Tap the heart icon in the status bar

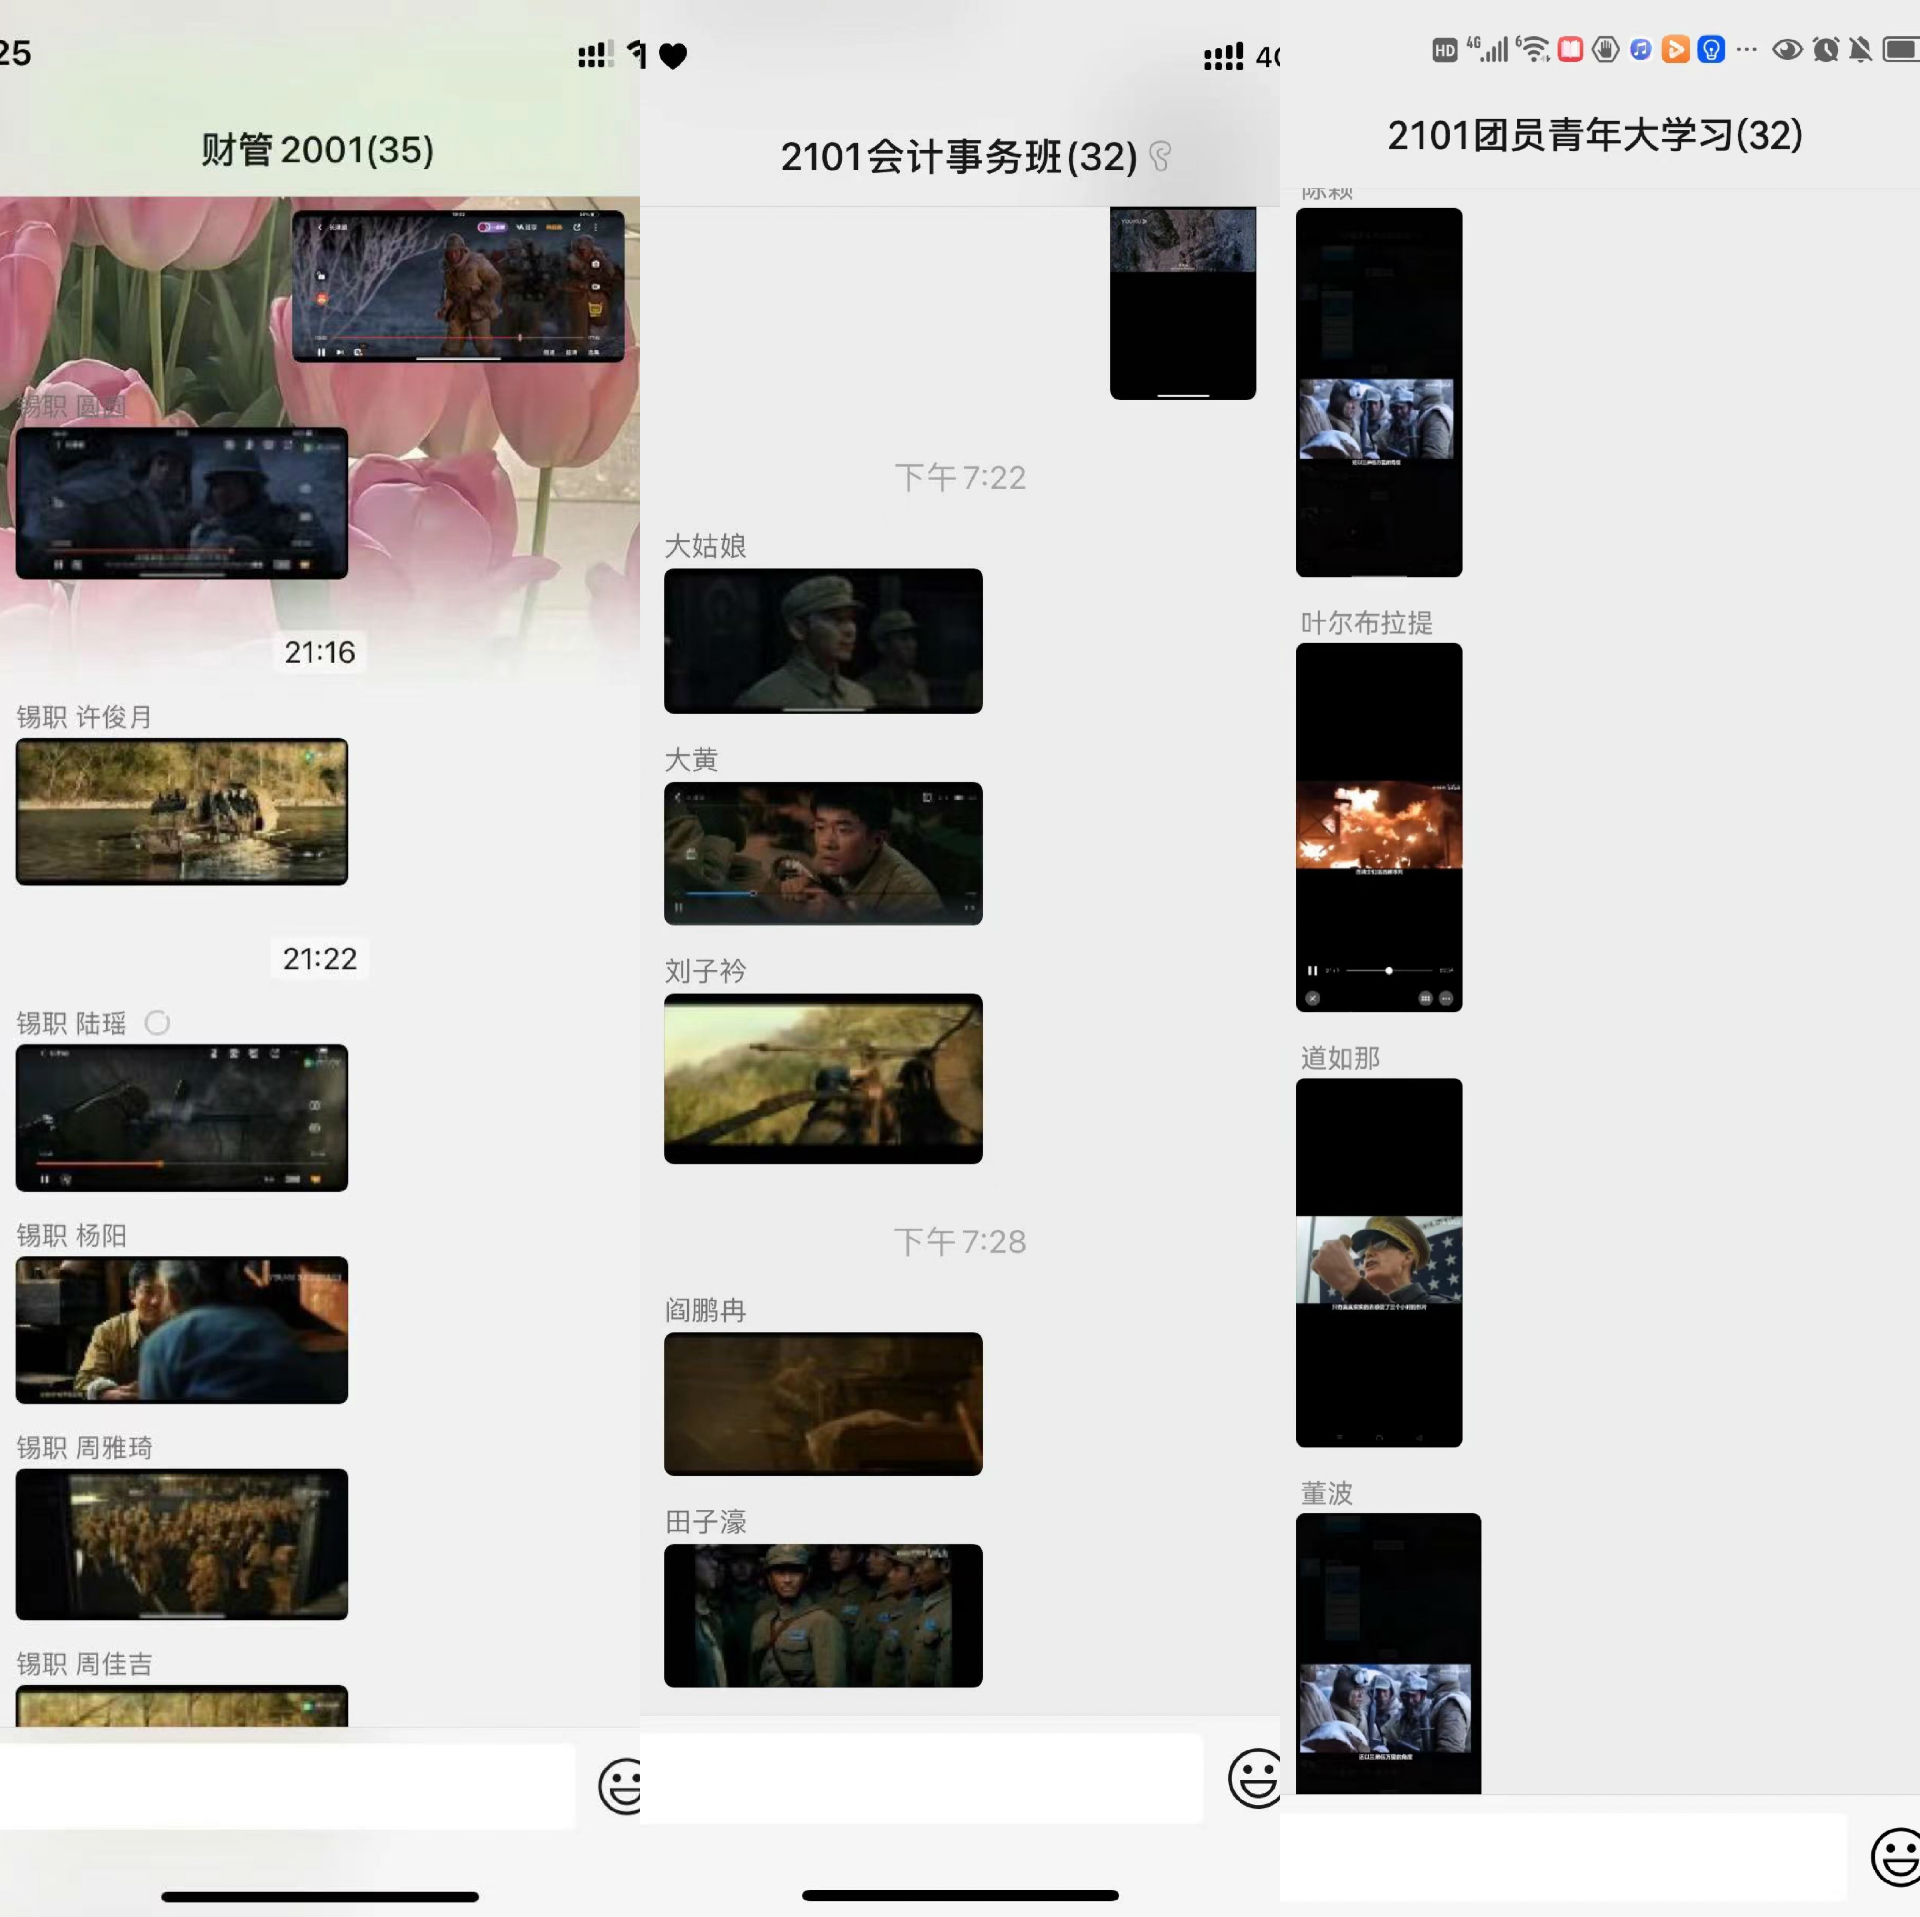tap(673, 56)
